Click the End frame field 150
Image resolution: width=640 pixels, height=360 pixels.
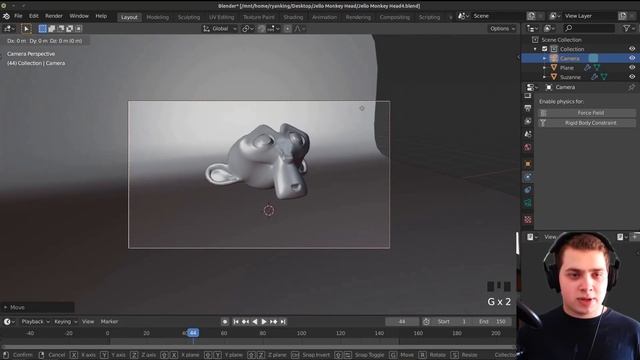(493, 322)
